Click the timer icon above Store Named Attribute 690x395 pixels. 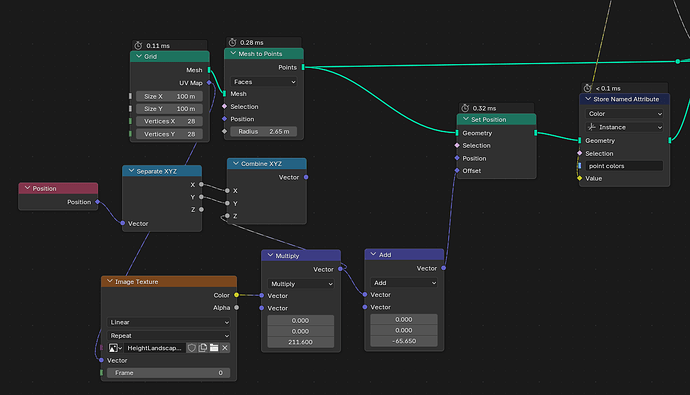tap(587, 88)
